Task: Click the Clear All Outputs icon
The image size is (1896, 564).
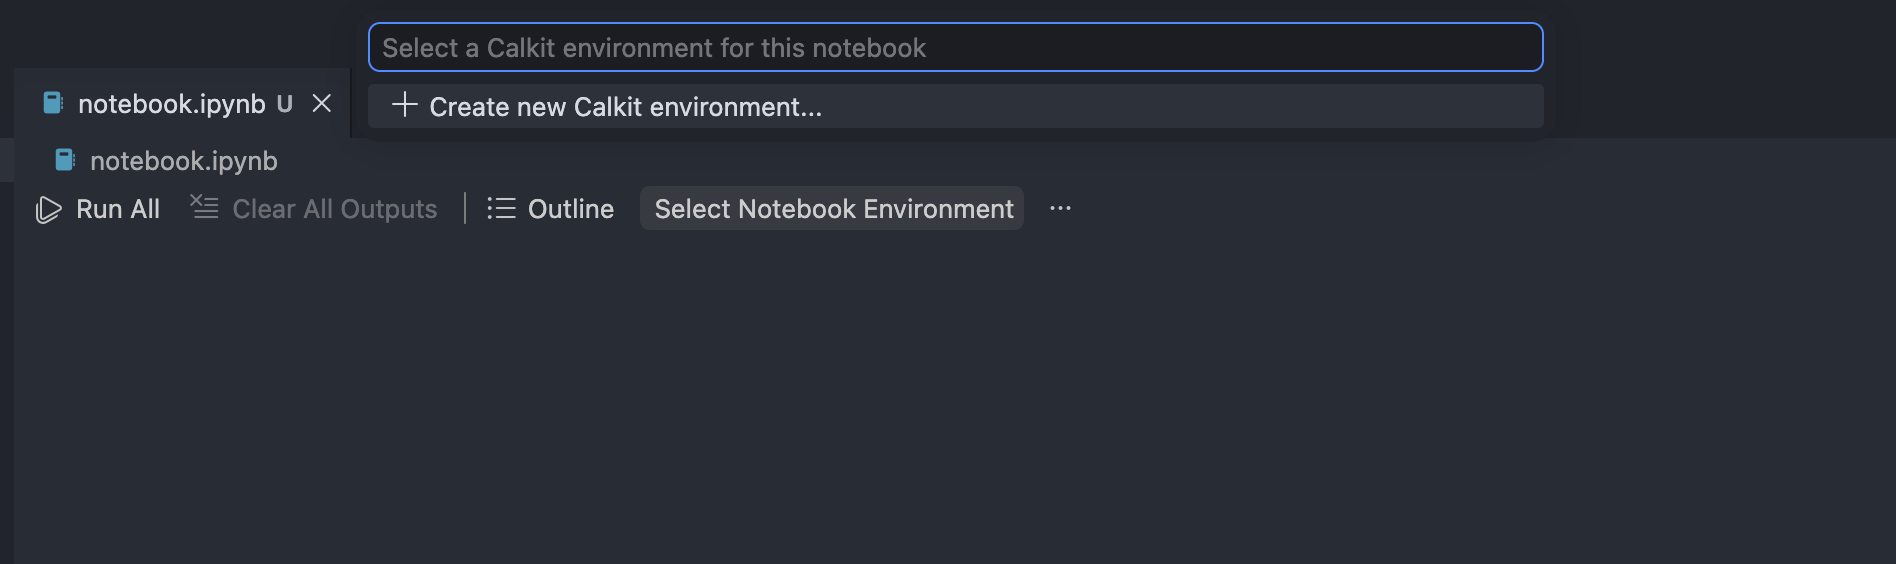Action: pyautogui.click(x=205, y=207)
